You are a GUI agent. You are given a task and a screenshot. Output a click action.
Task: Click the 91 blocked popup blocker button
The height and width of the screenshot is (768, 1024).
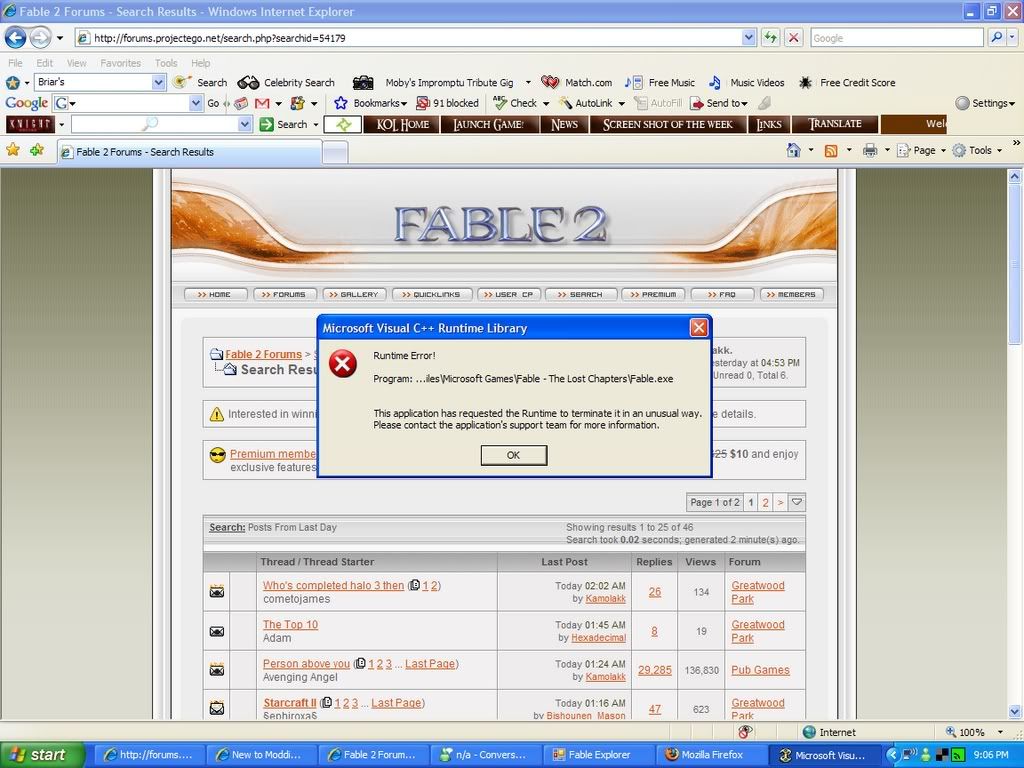tap(447, 103)
